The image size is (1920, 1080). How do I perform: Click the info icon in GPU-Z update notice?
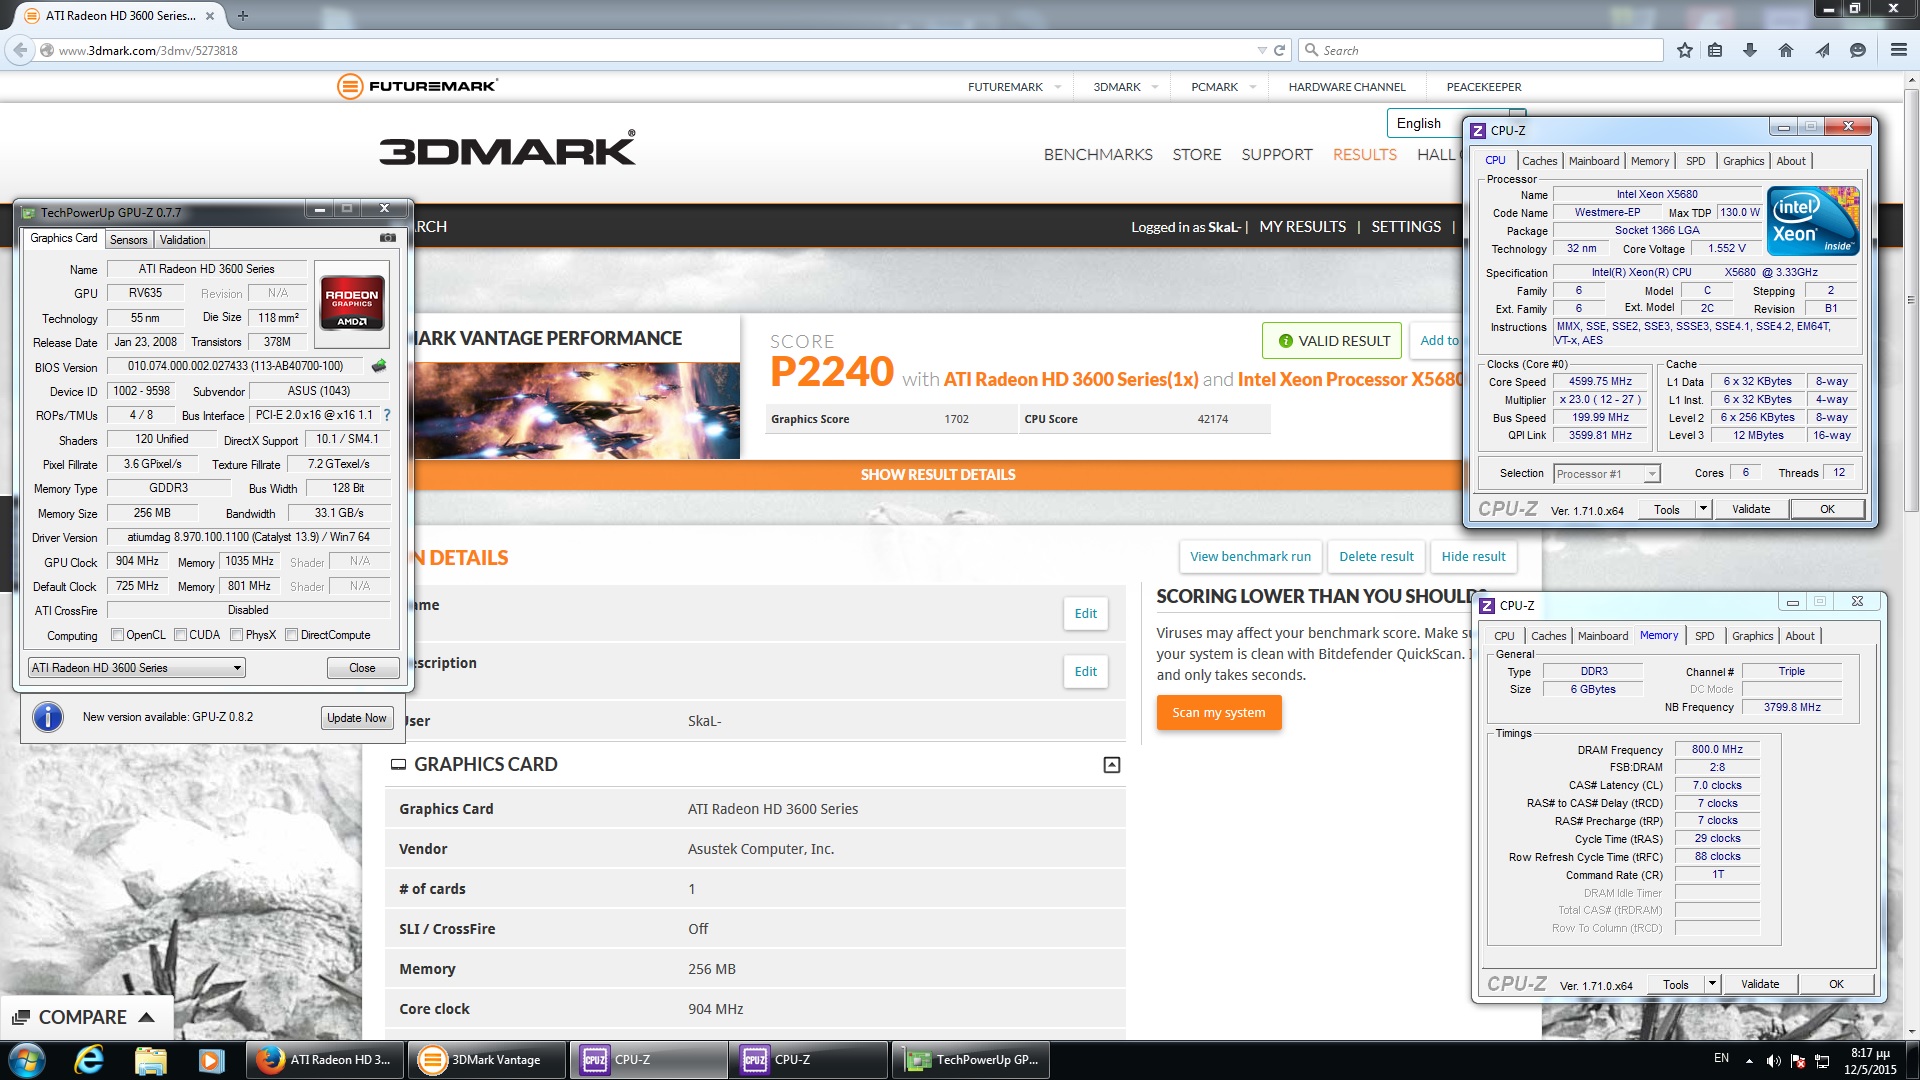[x=47, y=717]
